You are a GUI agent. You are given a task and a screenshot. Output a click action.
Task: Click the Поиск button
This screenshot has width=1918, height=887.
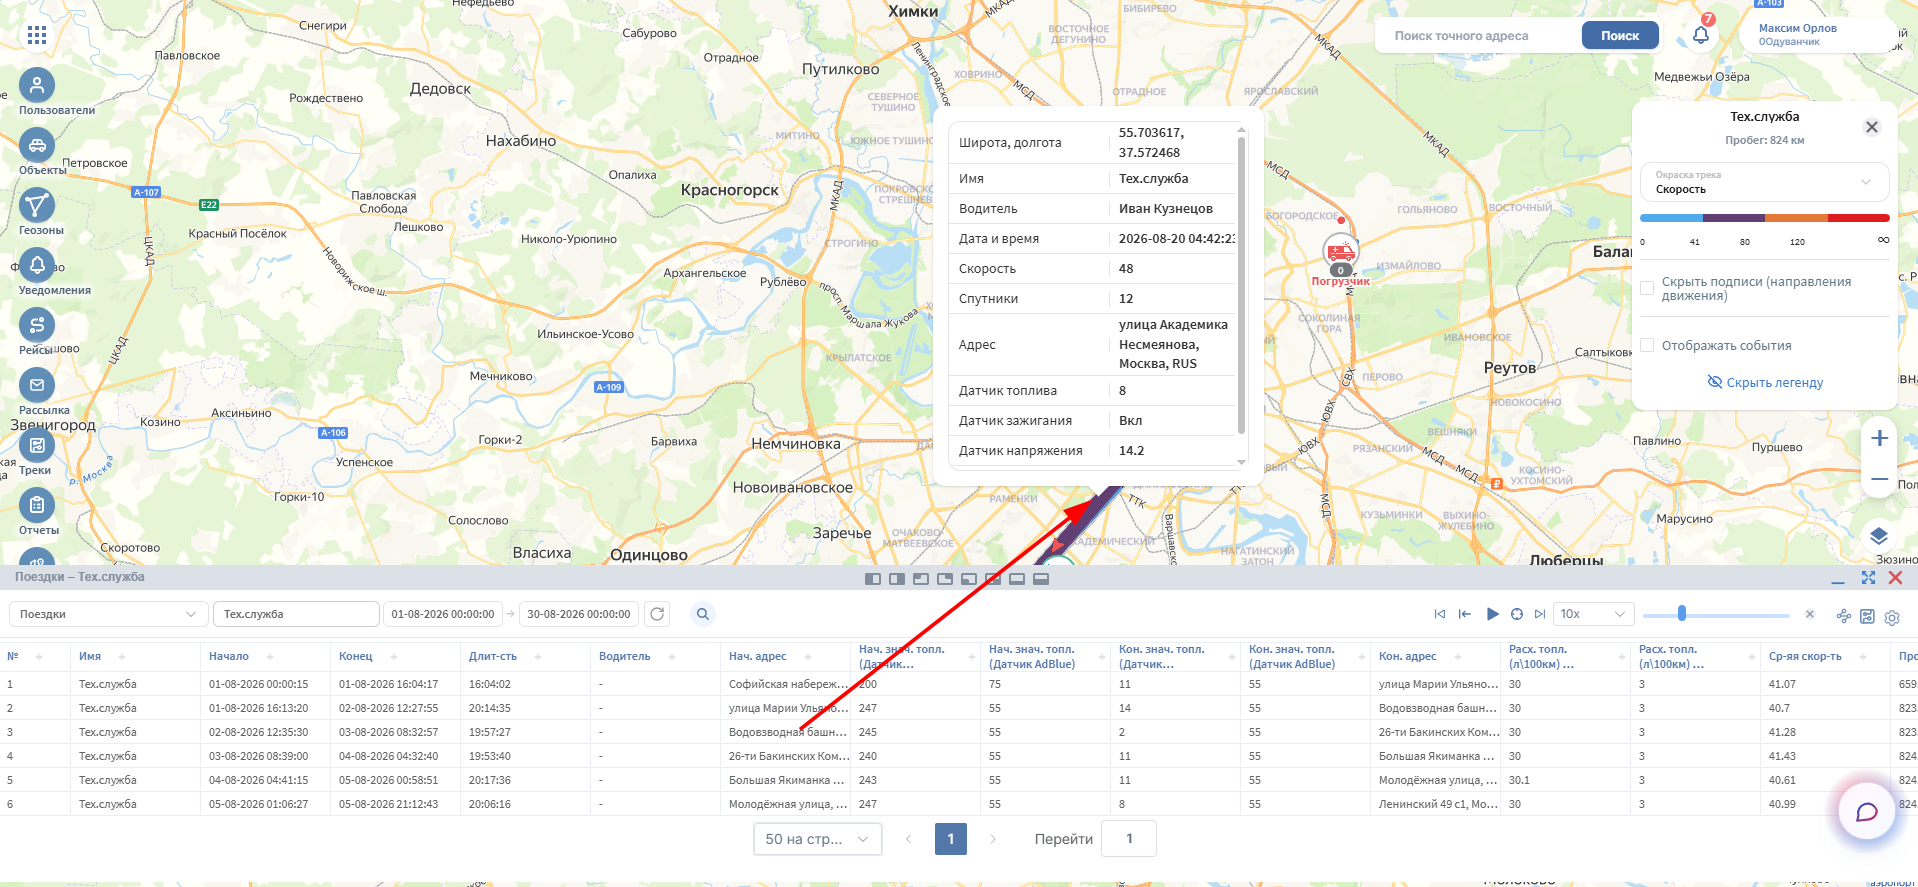pyautogui.click(x=1620, y=35)
